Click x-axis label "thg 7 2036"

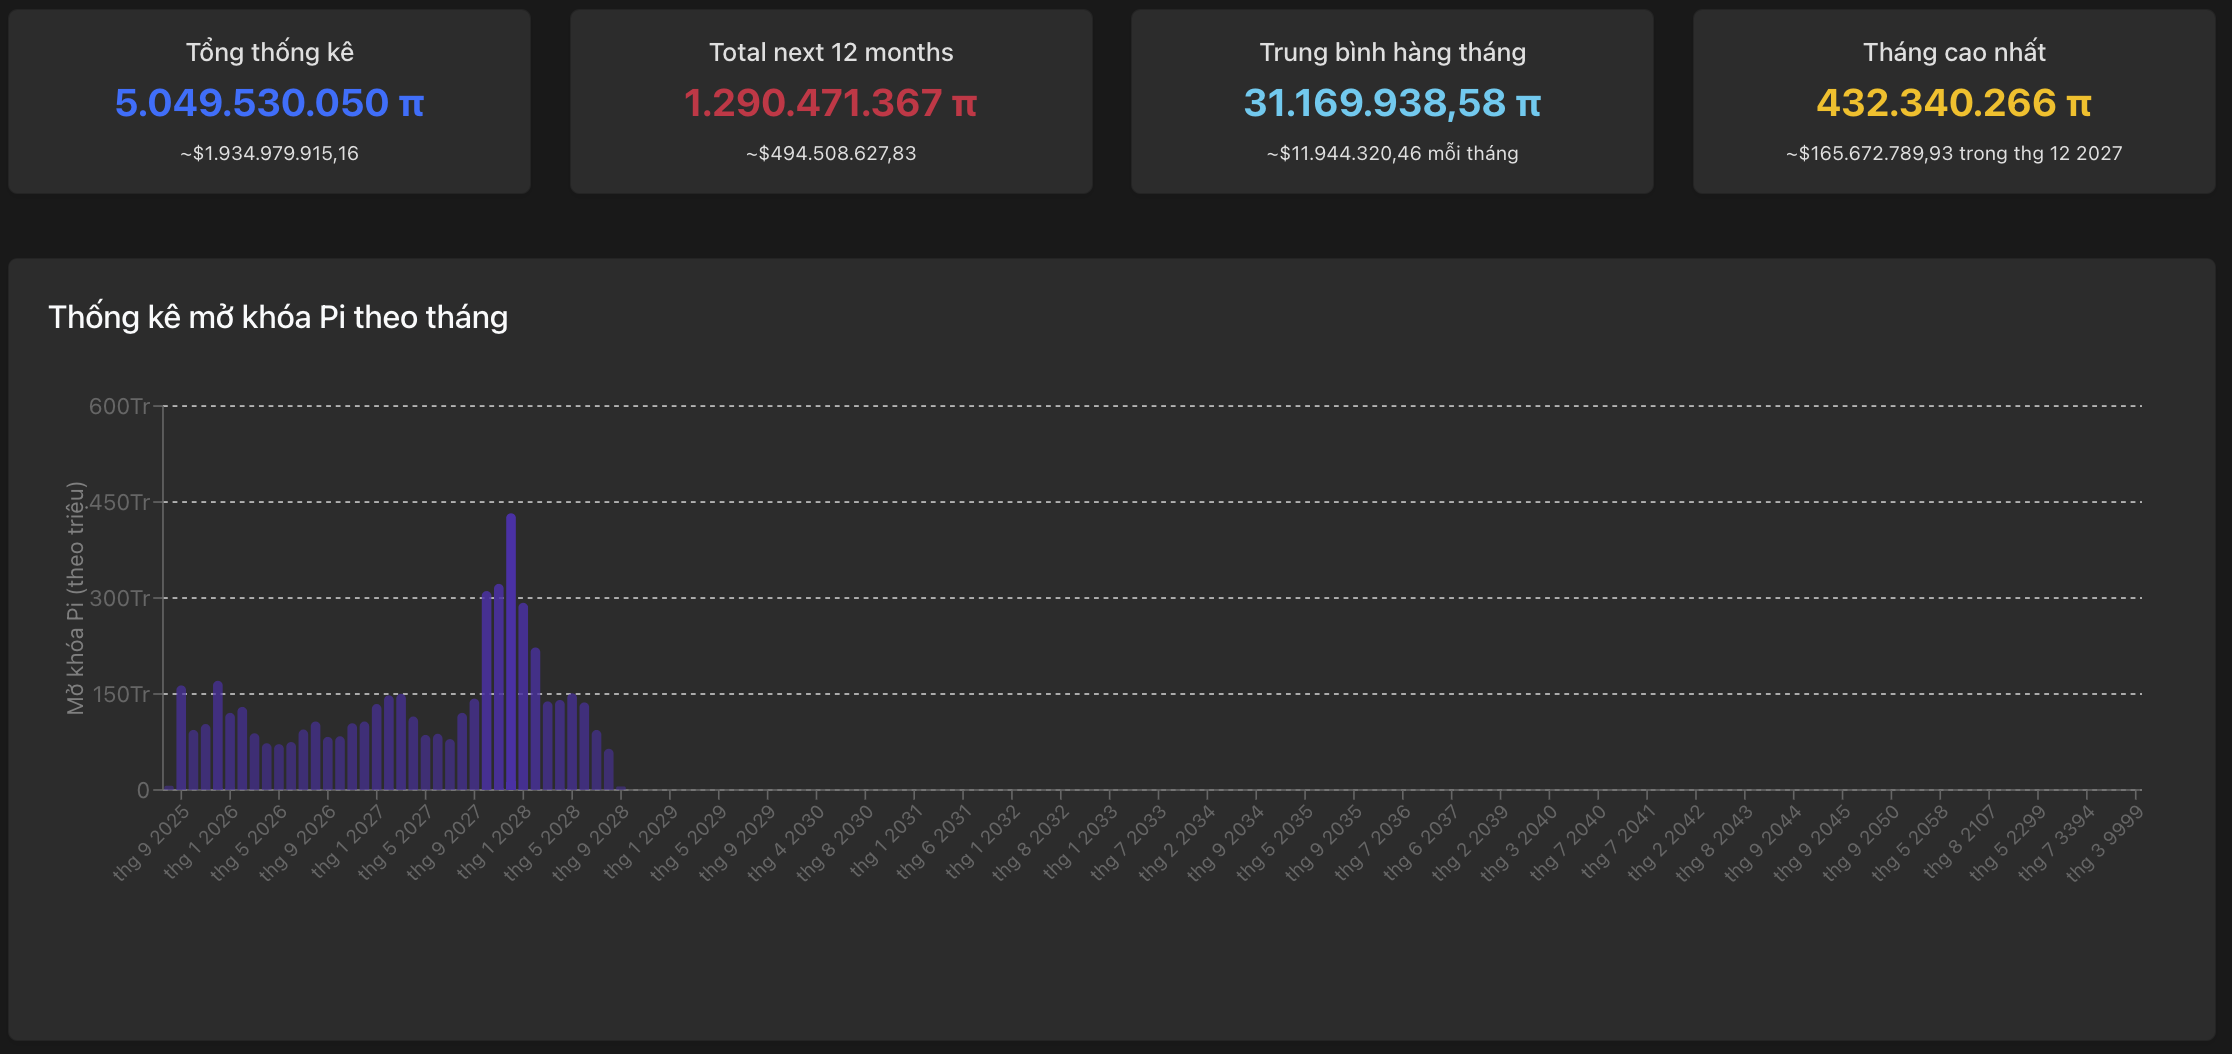[1374, 842]
